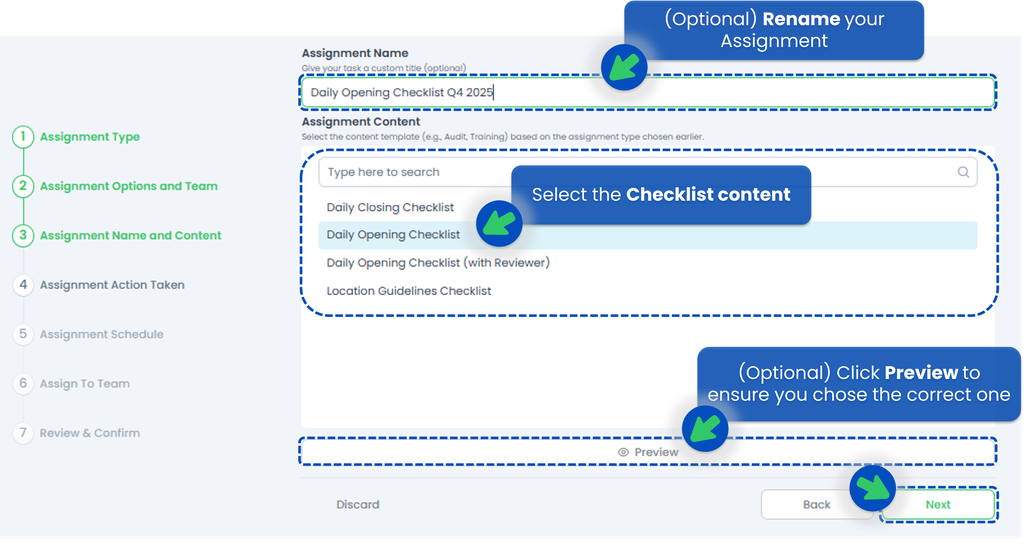Click step 4 circle icon
The image size is (1024, 544).
[x=23, y=285]
